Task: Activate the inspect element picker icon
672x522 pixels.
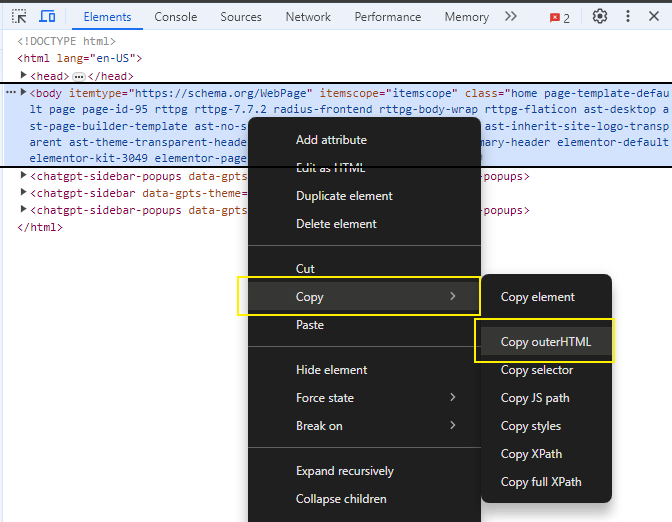Action: (19, 17)
